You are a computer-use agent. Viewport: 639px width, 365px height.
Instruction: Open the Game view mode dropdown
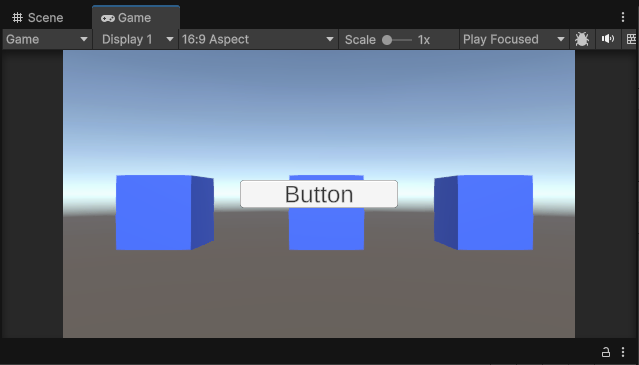click(47, 40)
